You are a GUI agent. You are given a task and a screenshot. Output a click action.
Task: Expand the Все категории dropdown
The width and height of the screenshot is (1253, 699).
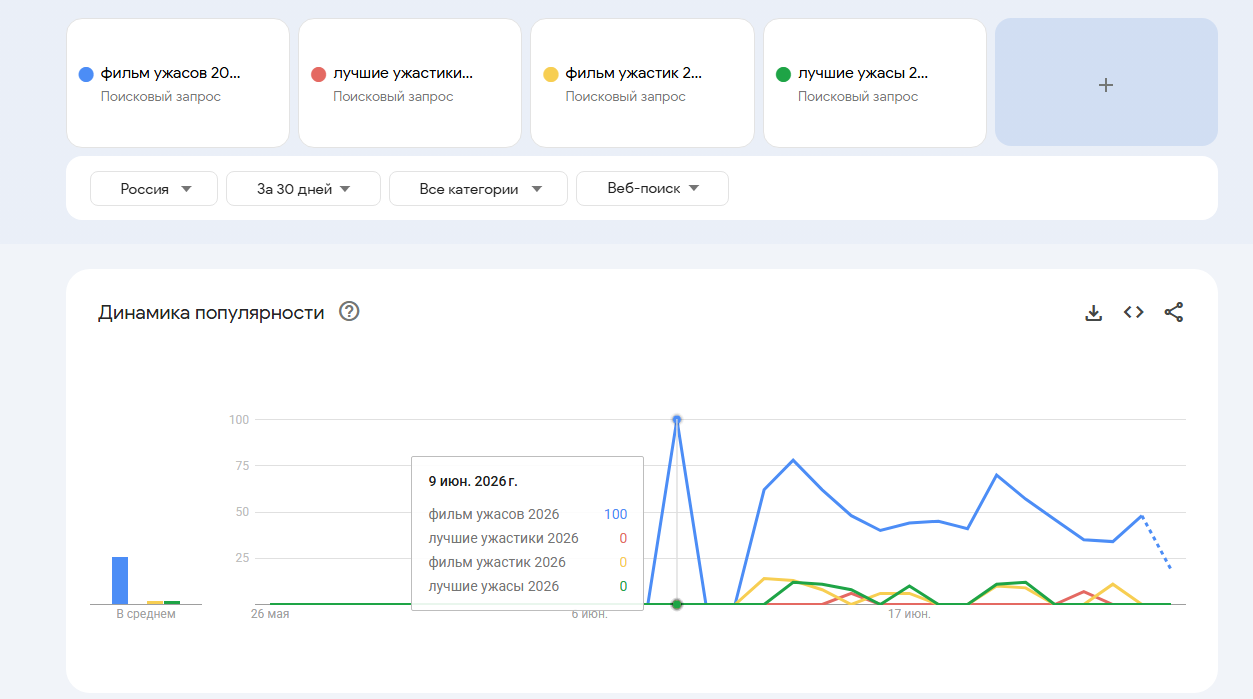coord(478,188)
